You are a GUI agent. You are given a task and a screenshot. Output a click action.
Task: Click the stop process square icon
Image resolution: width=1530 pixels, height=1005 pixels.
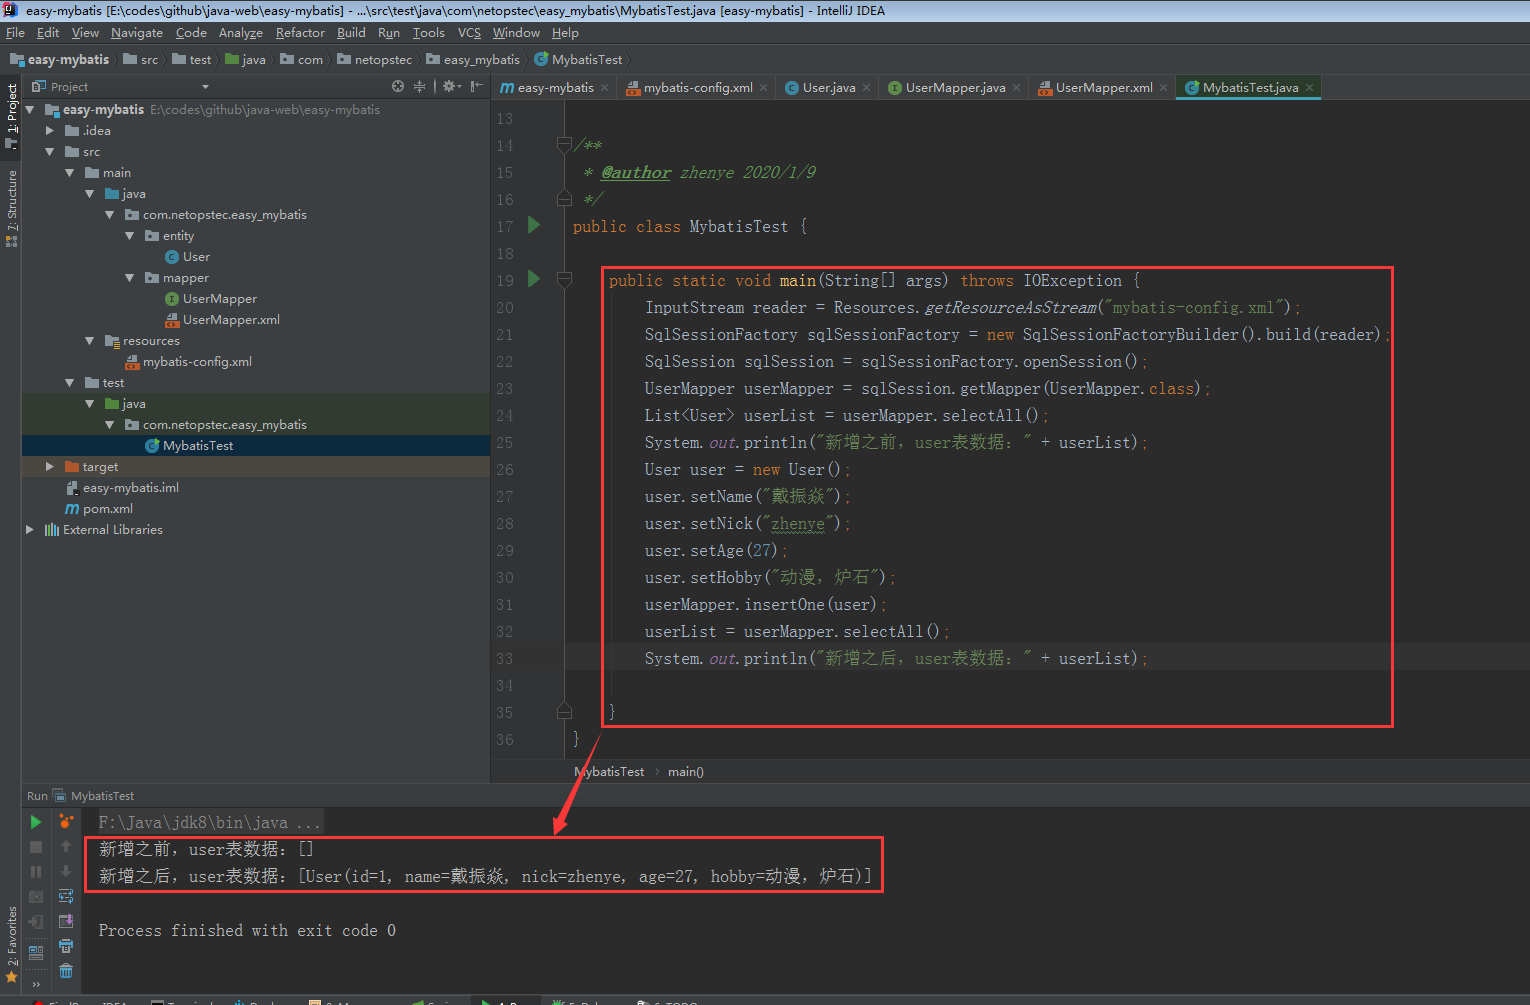[x=36, y=847]
